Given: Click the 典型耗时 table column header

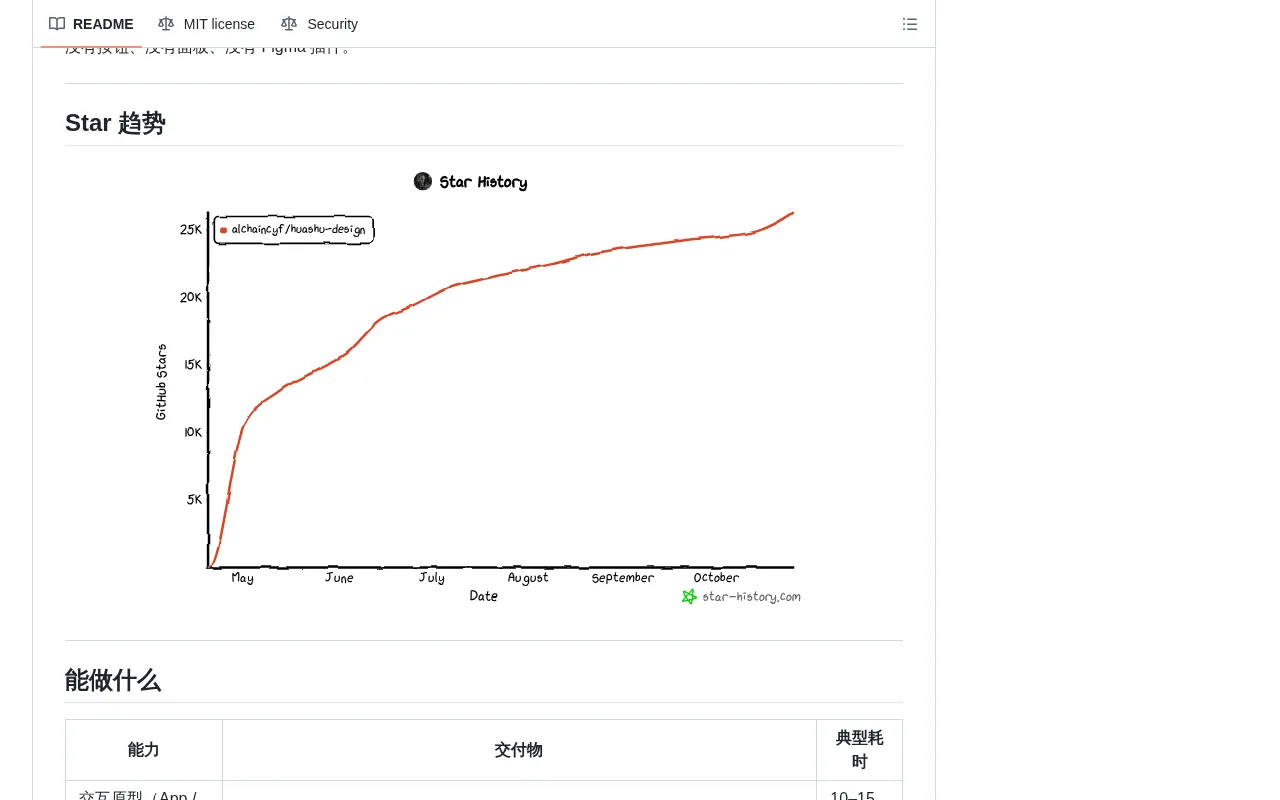Looking at the screenshot, I should coord(859,750).
